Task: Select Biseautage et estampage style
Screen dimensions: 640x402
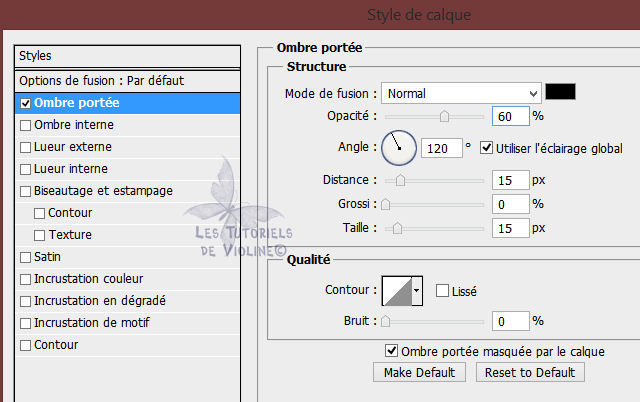Action: (x=103, y=191)
